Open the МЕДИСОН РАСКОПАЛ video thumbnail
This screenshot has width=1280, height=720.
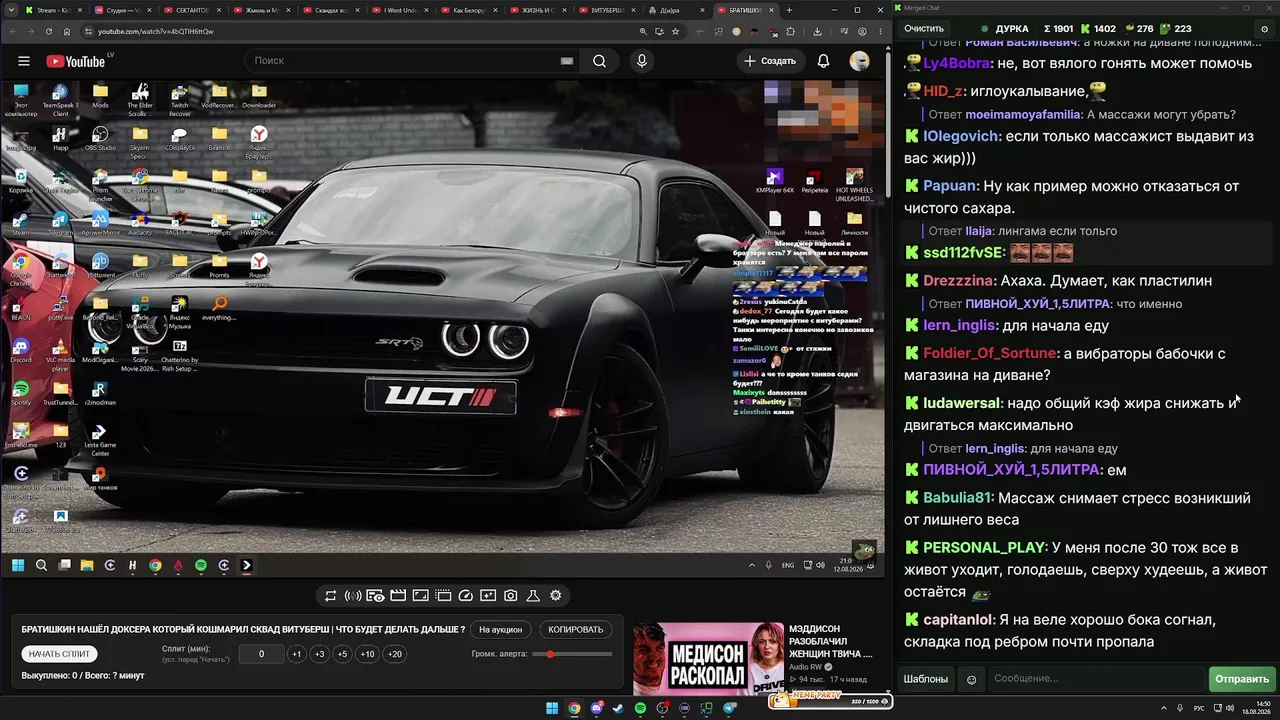pyautogui.click(x=708, y=659)
